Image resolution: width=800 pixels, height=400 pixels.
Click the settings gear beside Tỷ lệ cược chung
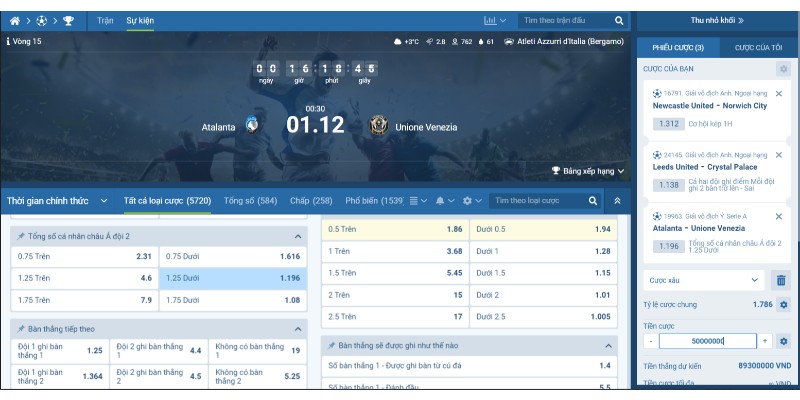783,304
